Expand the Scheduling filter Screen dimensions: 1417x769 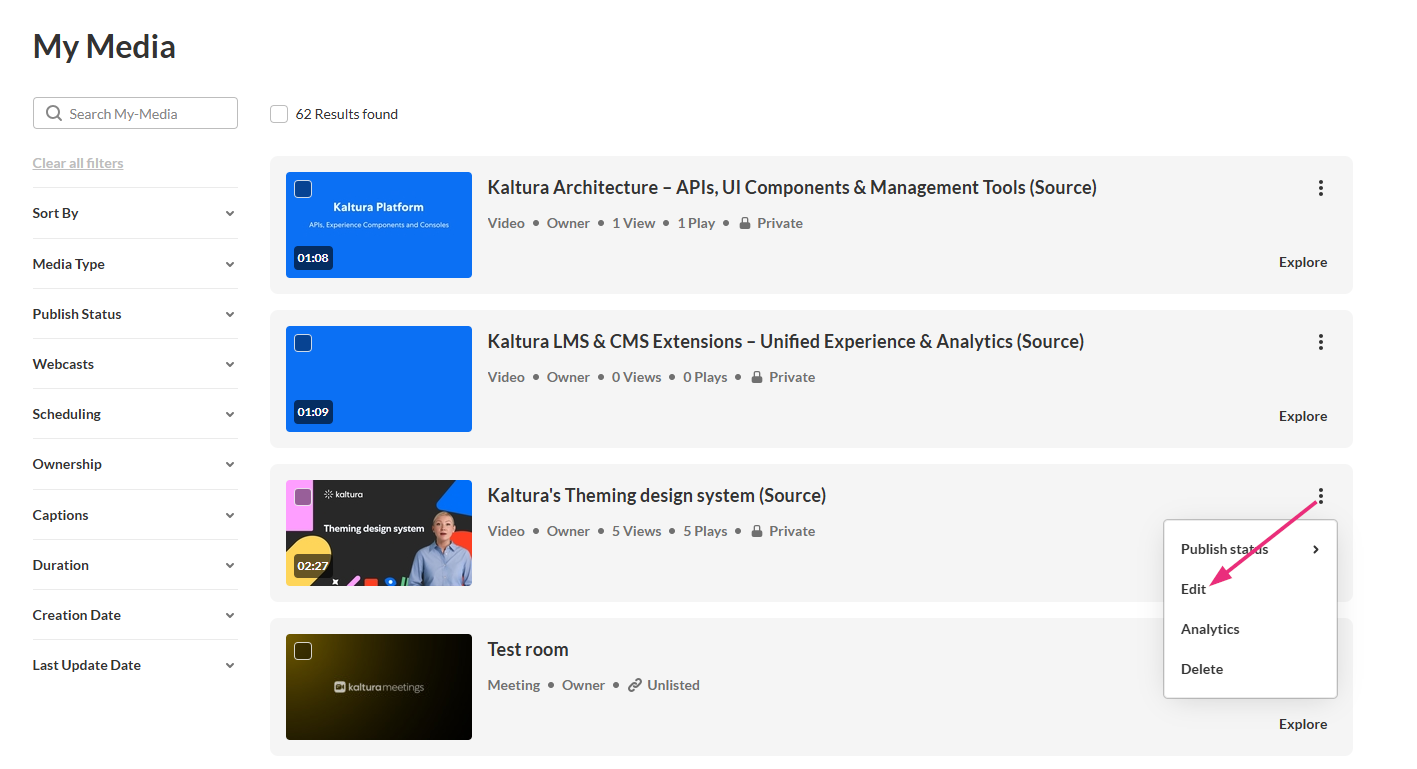135,414
